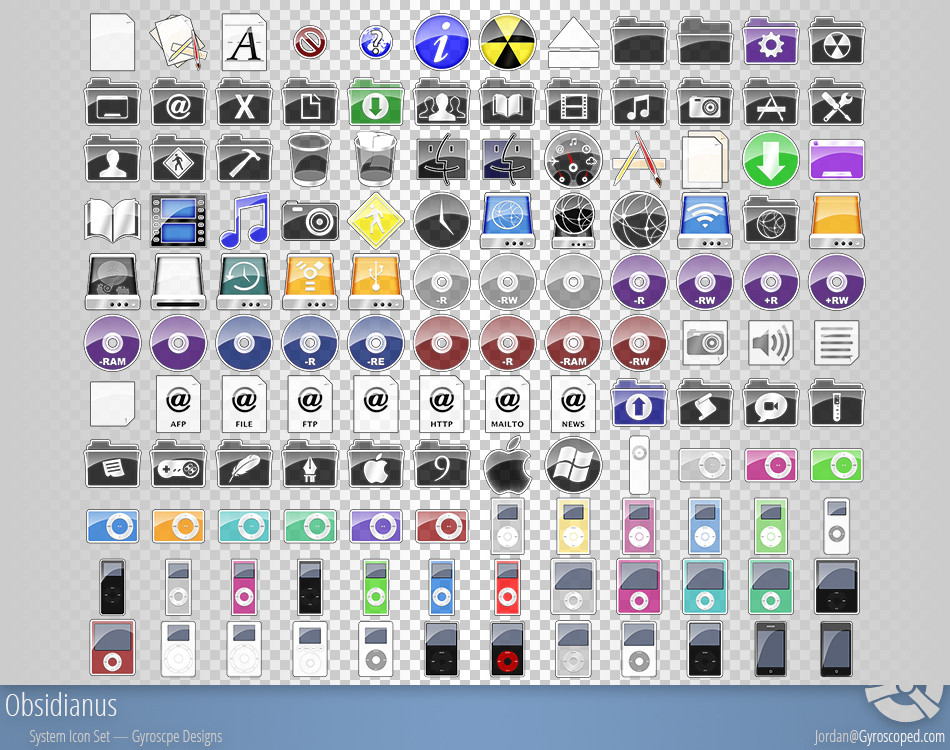
Task: Select the folder with number 9
Action: pyautogui.click(x=442, y=464)
